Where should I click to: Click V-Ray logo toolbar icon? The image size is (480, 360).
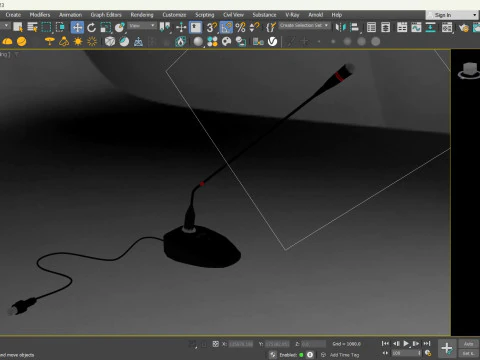pos(272,41)
